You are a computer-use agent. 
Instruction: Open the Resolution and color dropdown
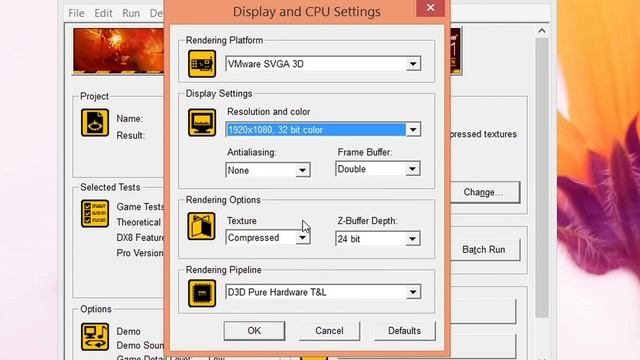tap(413, 130)
